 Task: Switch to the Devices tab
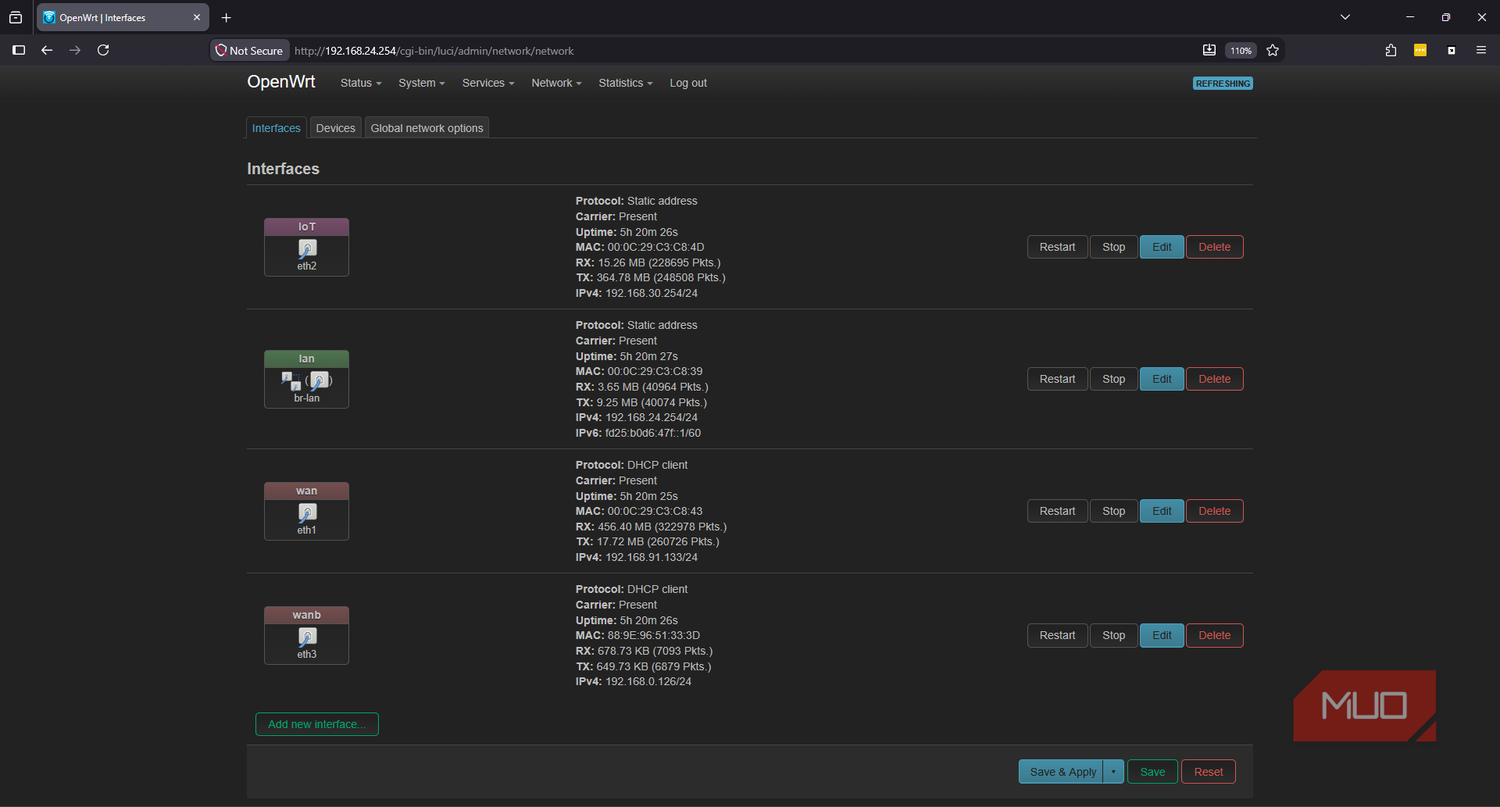click(335, 128)
